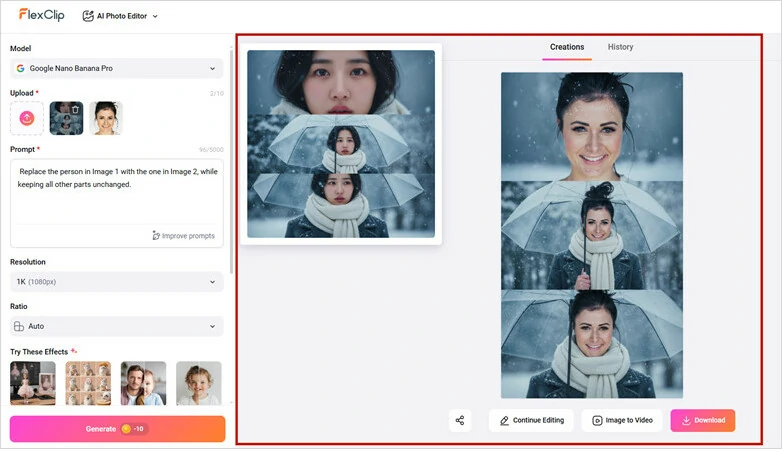Open the AI Photo Editor dropdown
782x449 pixels.
[x=120, y=16]
